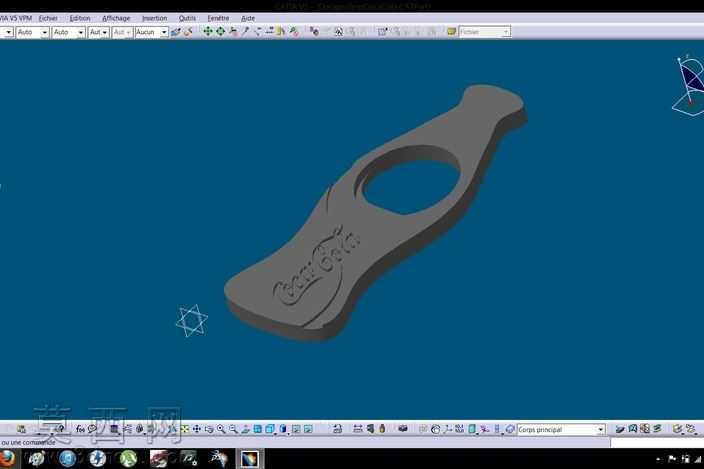Click the Fit All In icon
The height and width of the screenshot is (469, 704).
tap(185, 429)
